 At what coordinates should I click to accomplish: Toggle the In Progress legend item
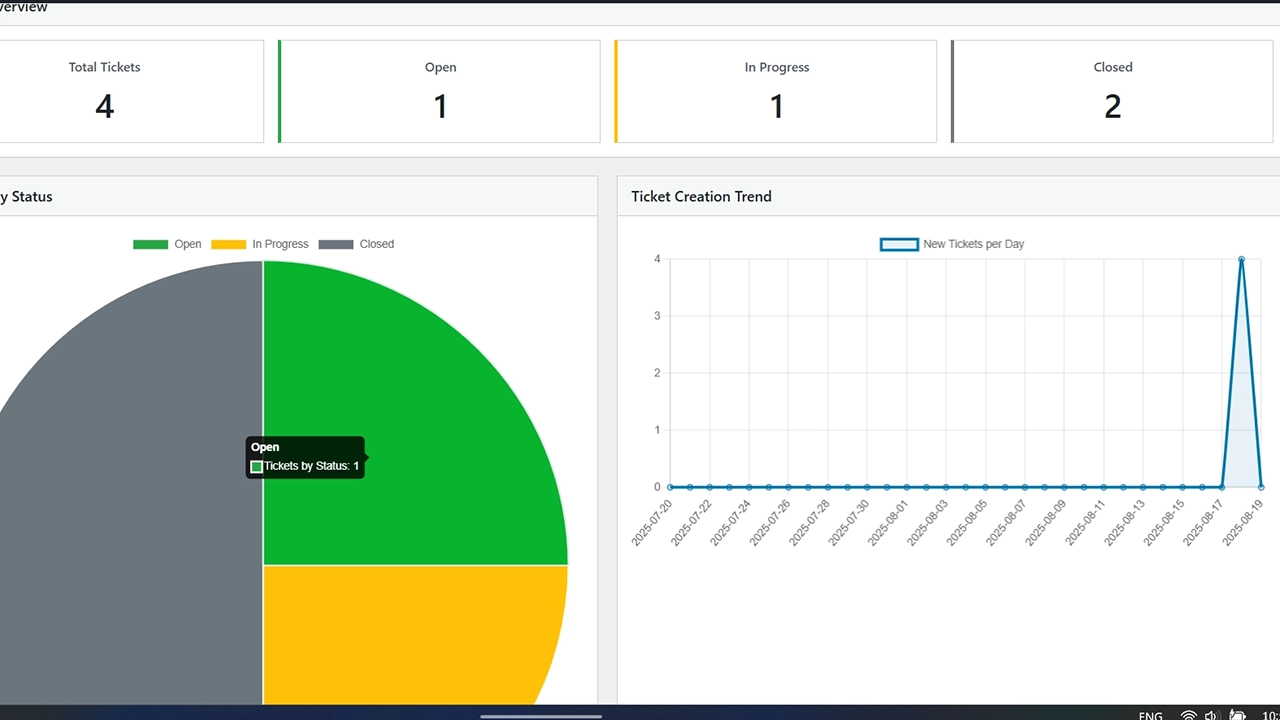pos(260,244)
